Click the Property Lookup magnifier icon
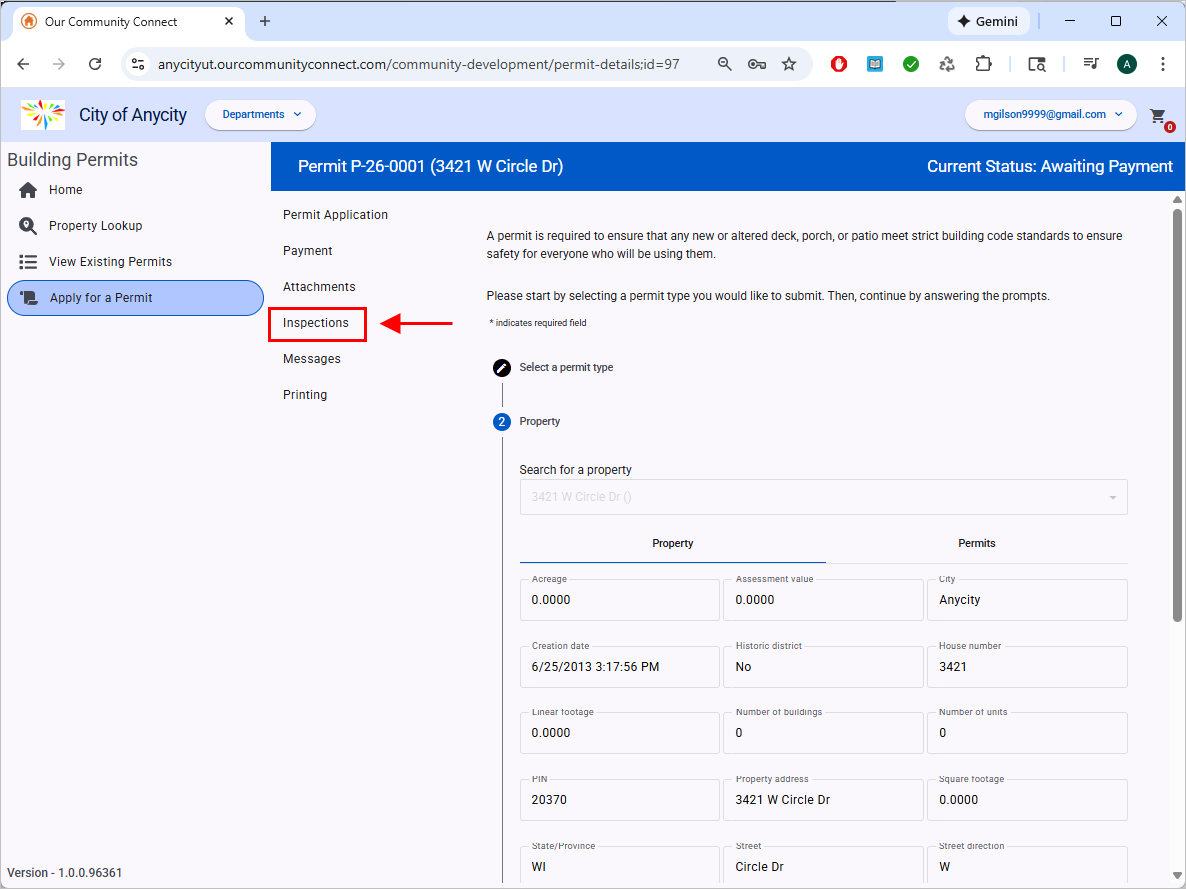The height and width of the screenshot is (889, 1186). [28, 226]
